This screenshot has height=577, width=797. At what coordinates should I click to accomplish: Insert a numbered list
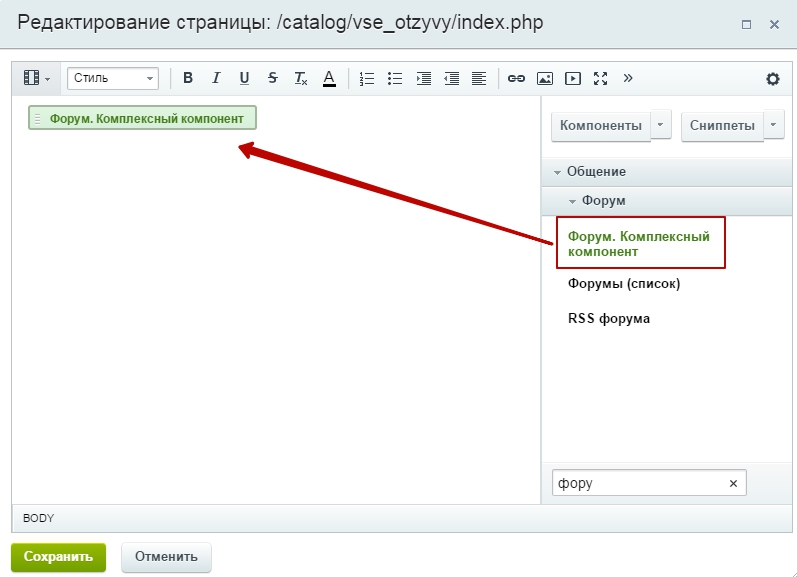[x=367, y=78]
